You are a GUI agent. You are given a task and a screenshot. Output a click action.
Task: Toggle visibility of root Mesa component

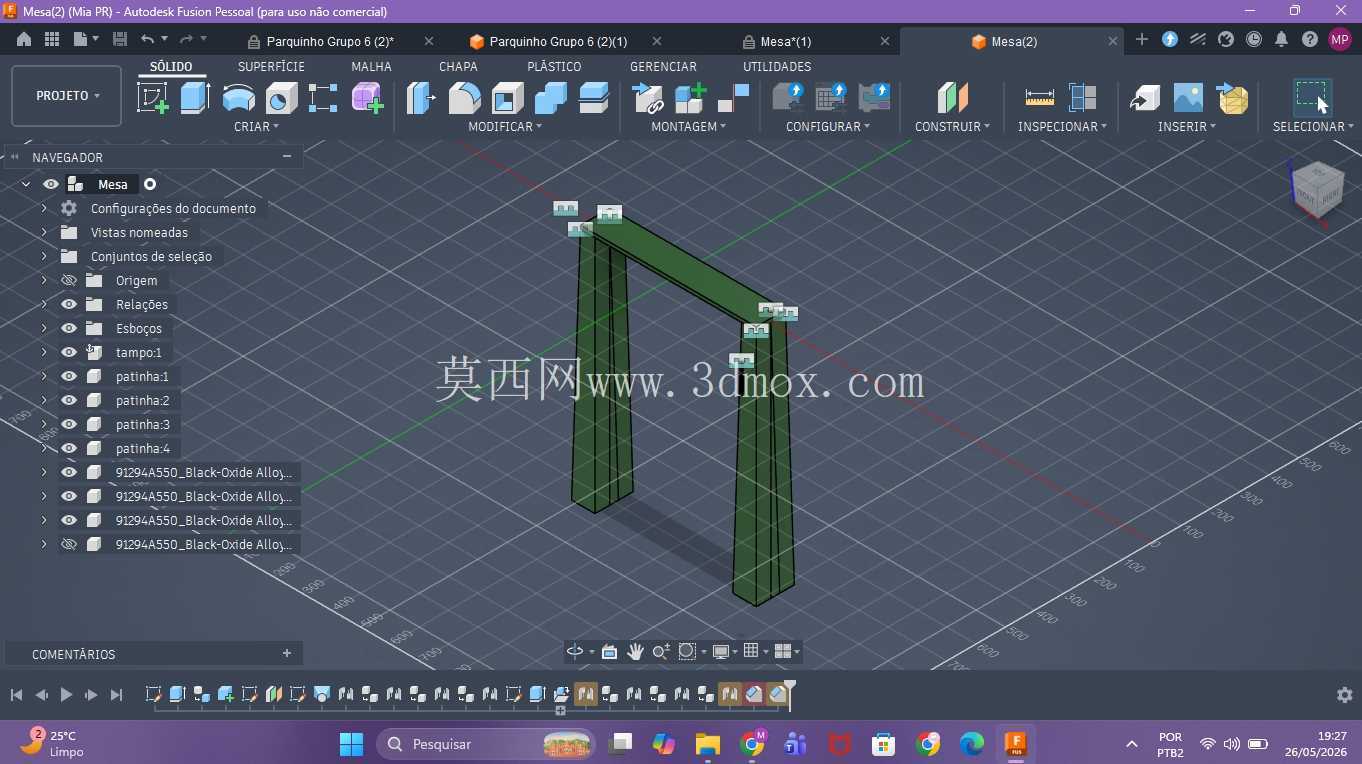[x=51, y=184]
